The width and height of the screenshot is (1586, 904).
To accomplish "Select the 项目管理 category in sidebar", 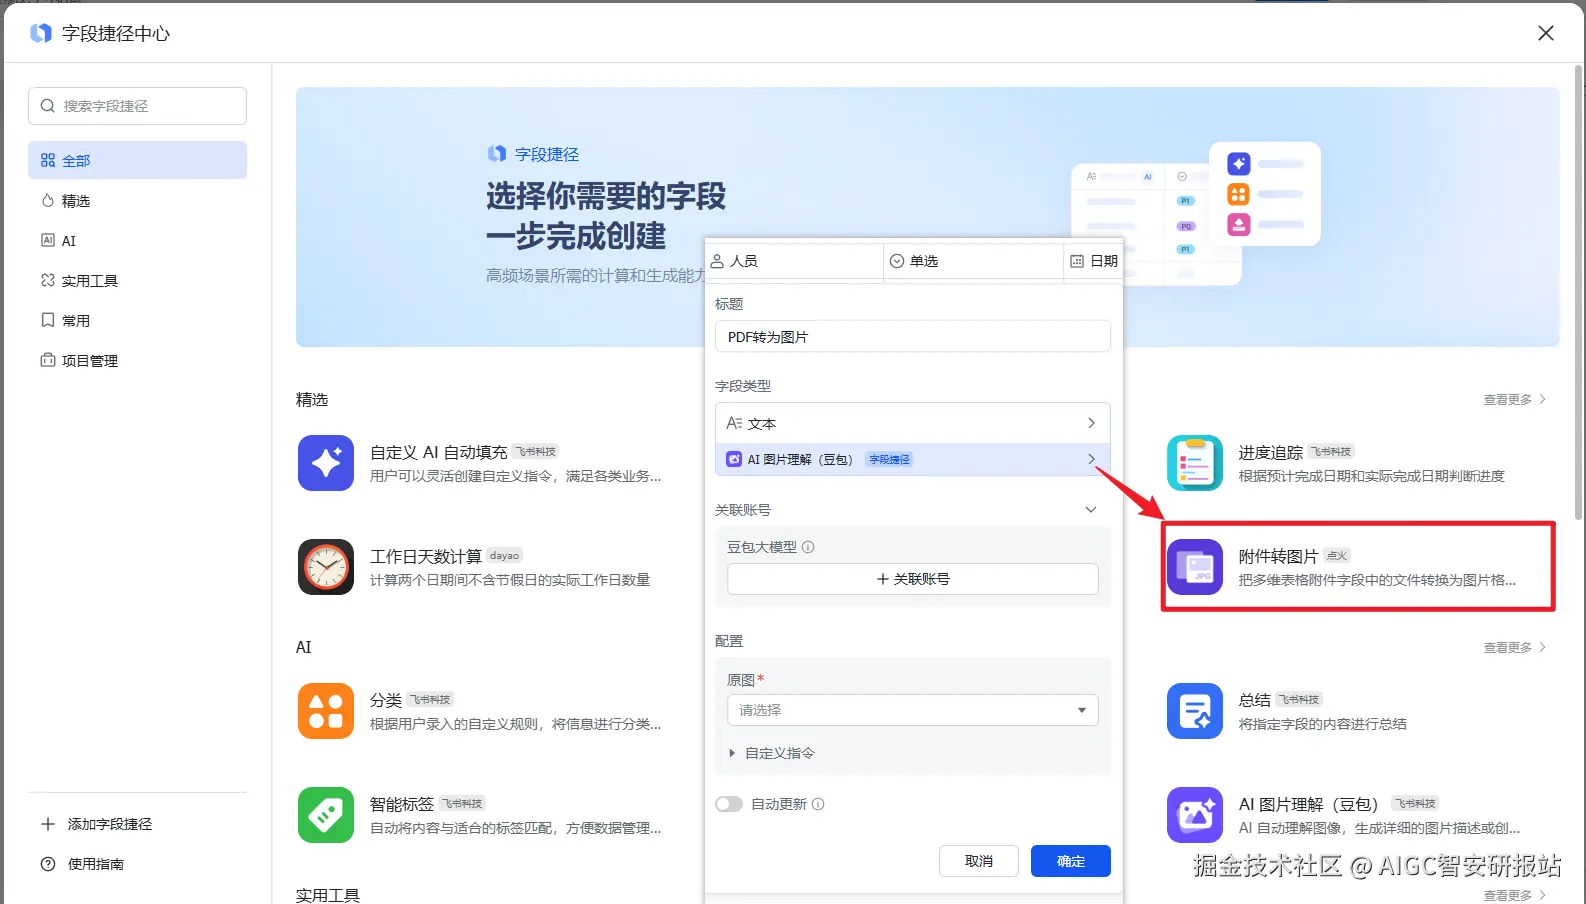I will click(x=137, y=360).
